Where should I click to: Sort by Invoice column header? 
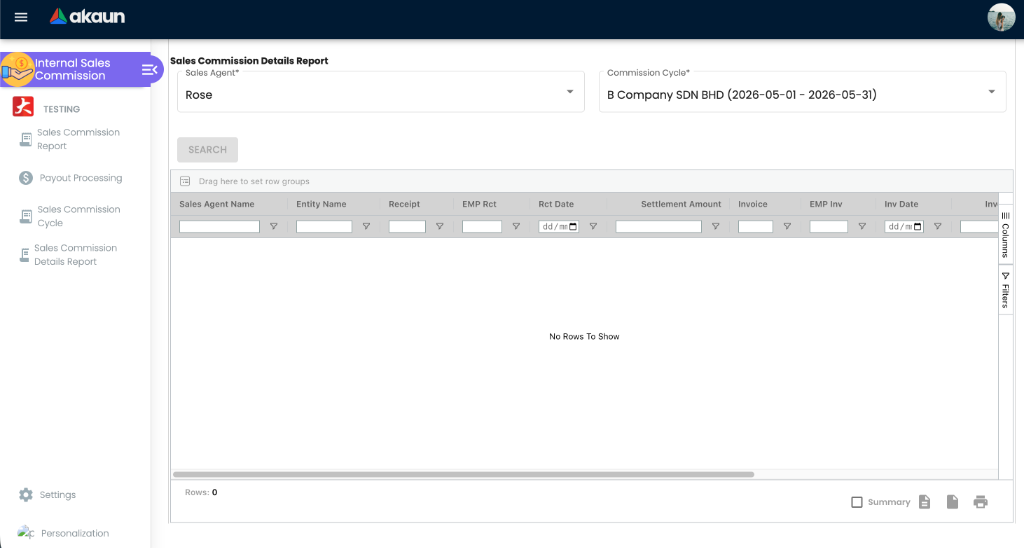pos(752,204)
